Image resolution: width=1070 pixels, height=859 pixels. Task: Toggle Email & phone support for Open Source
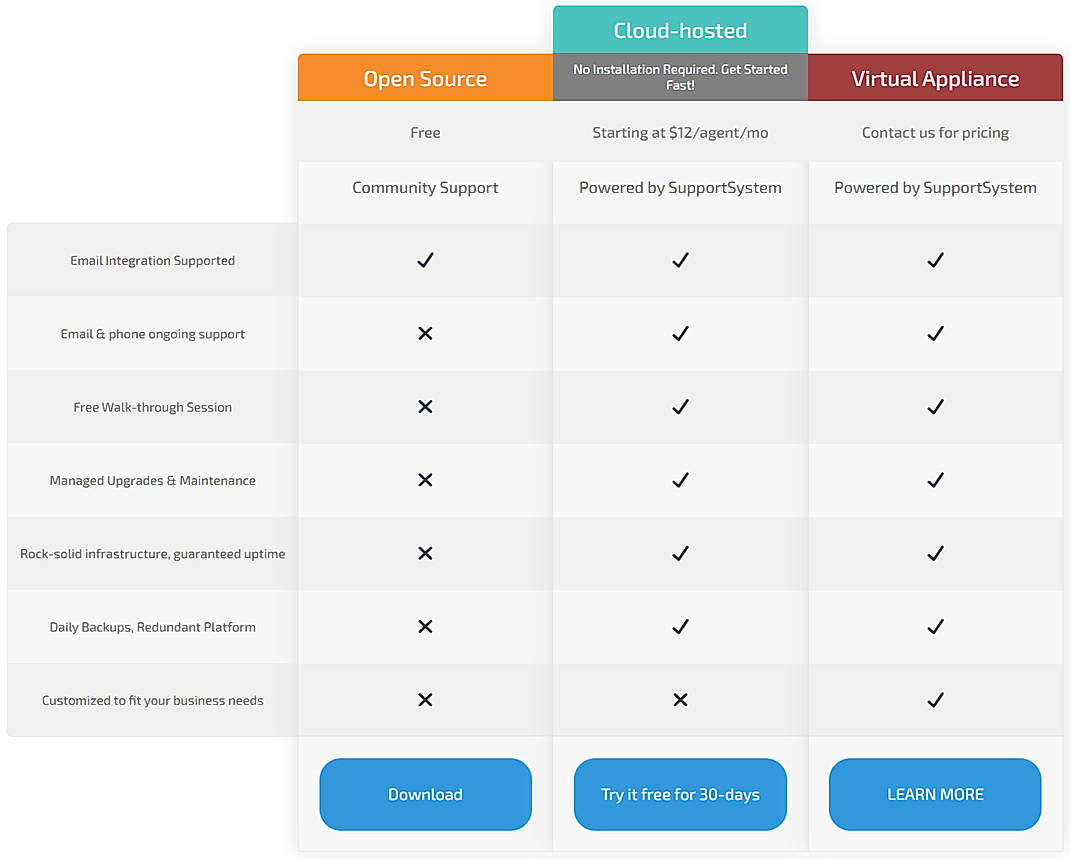[425, 334]
